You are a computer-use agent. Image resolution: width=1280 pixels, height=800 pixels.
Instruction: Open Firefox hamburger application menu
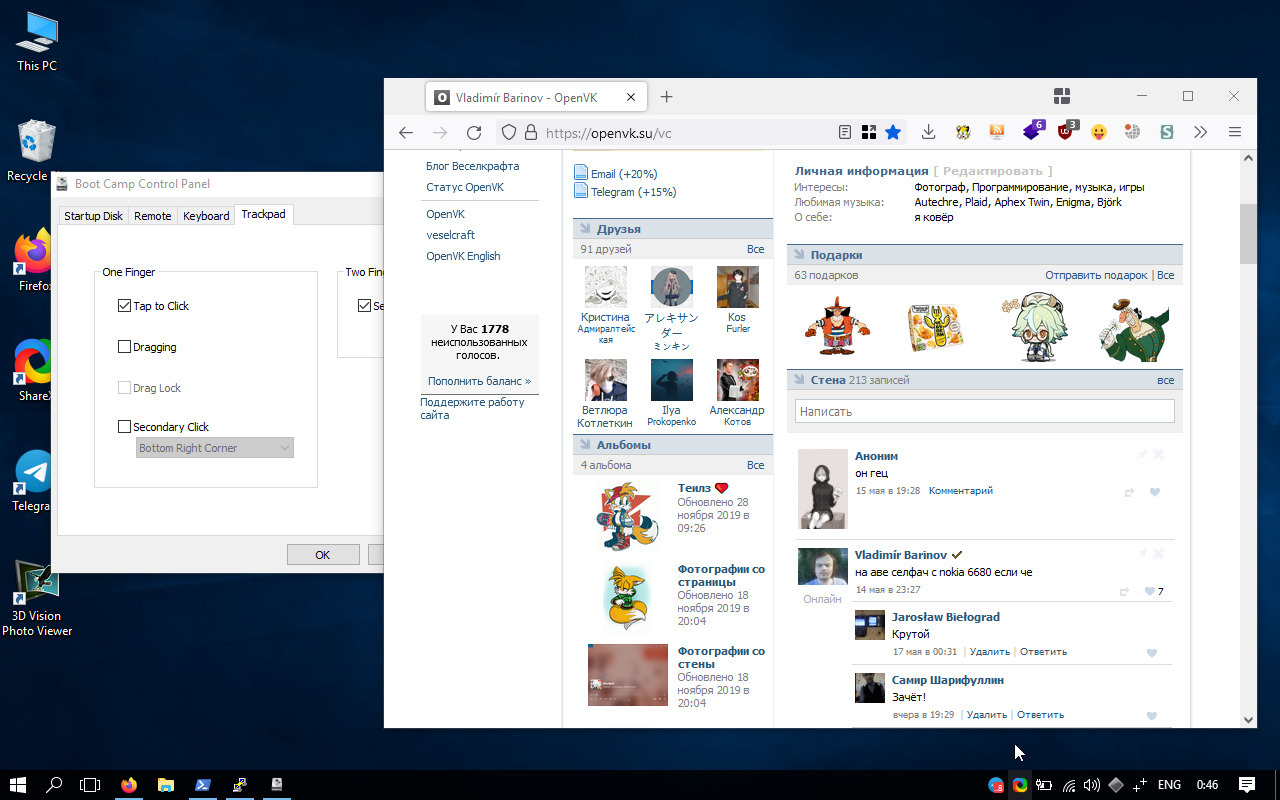[x=1235, y=132]
